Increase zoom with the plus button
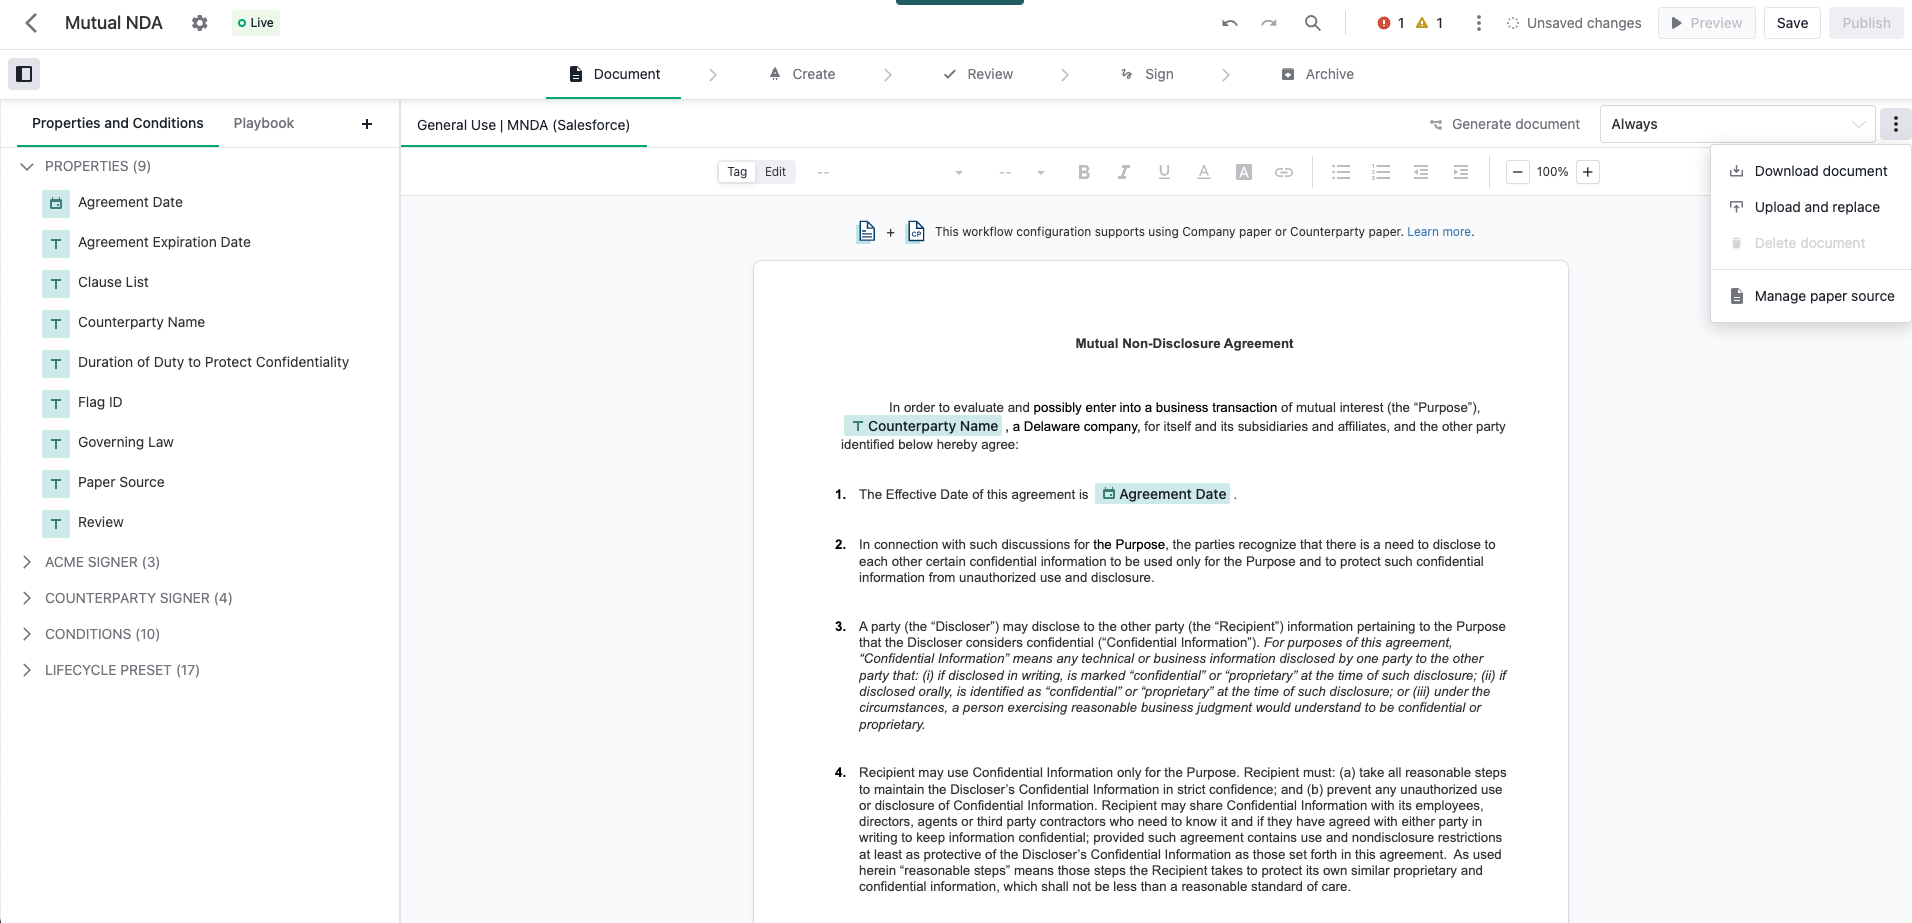Viewport: 1912px width, 923px height. (x=1587, y=172)
